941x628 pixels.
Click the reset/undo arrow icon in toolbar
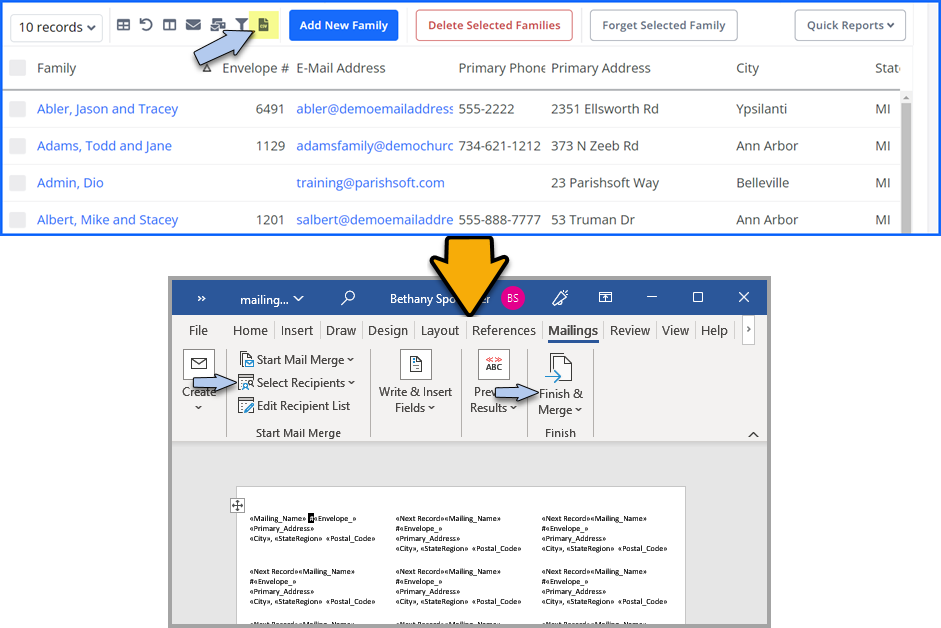tap(146, 25)
